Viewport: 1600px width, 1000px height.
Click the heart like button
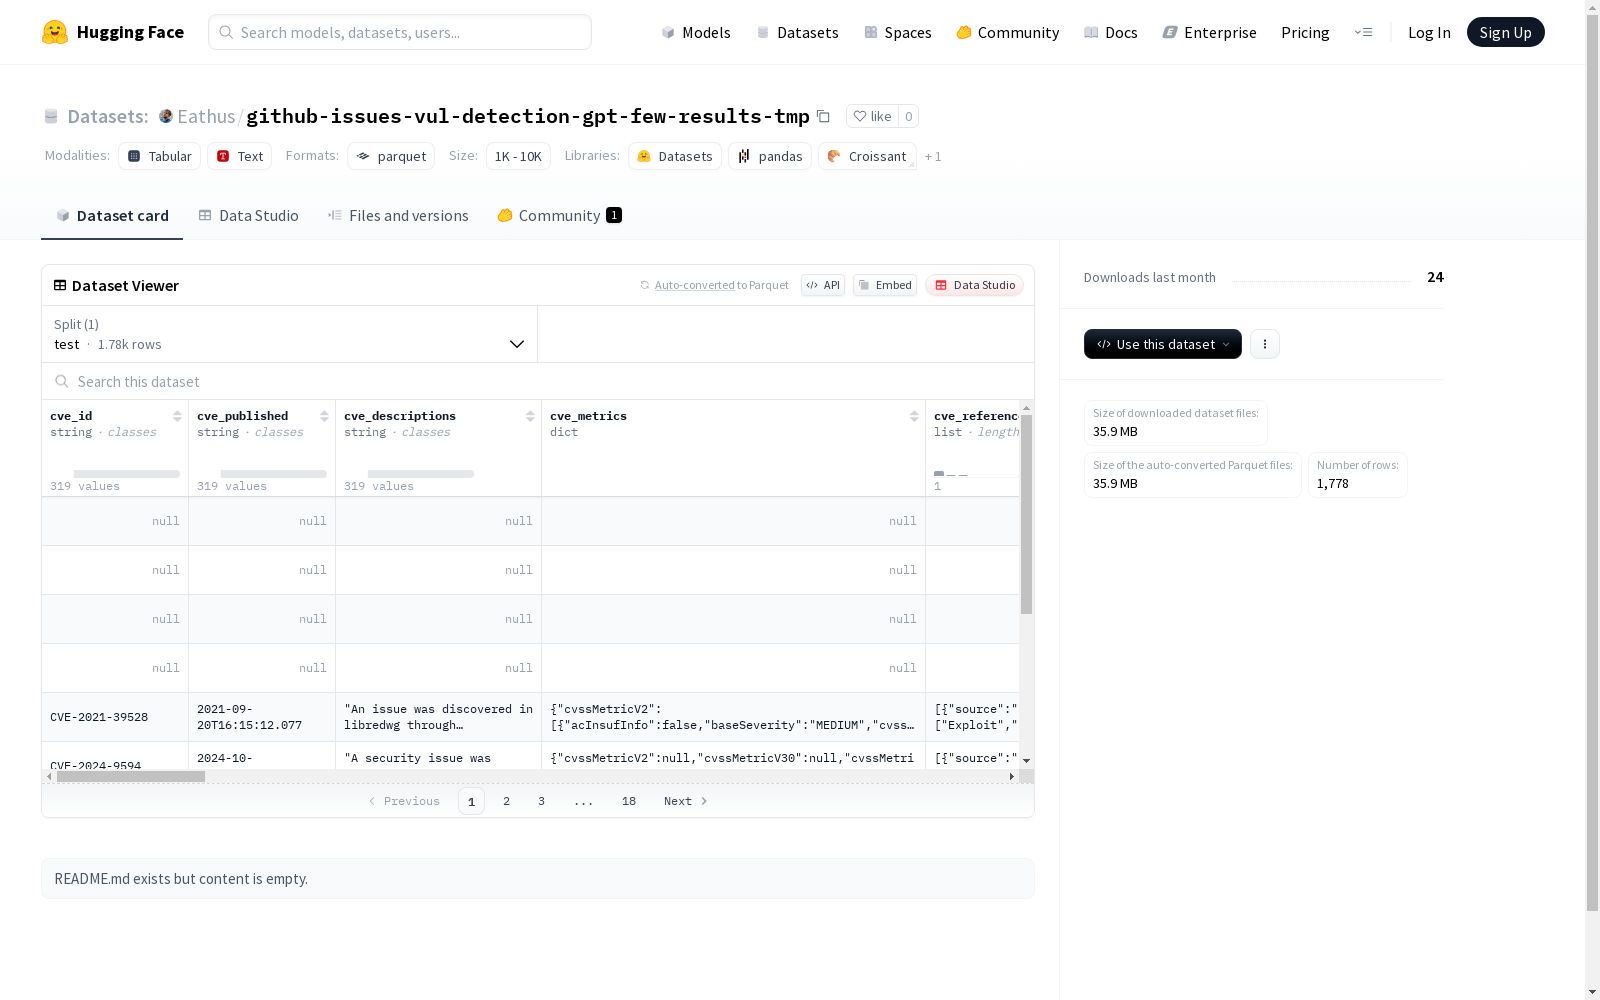[x=872, y=116]
